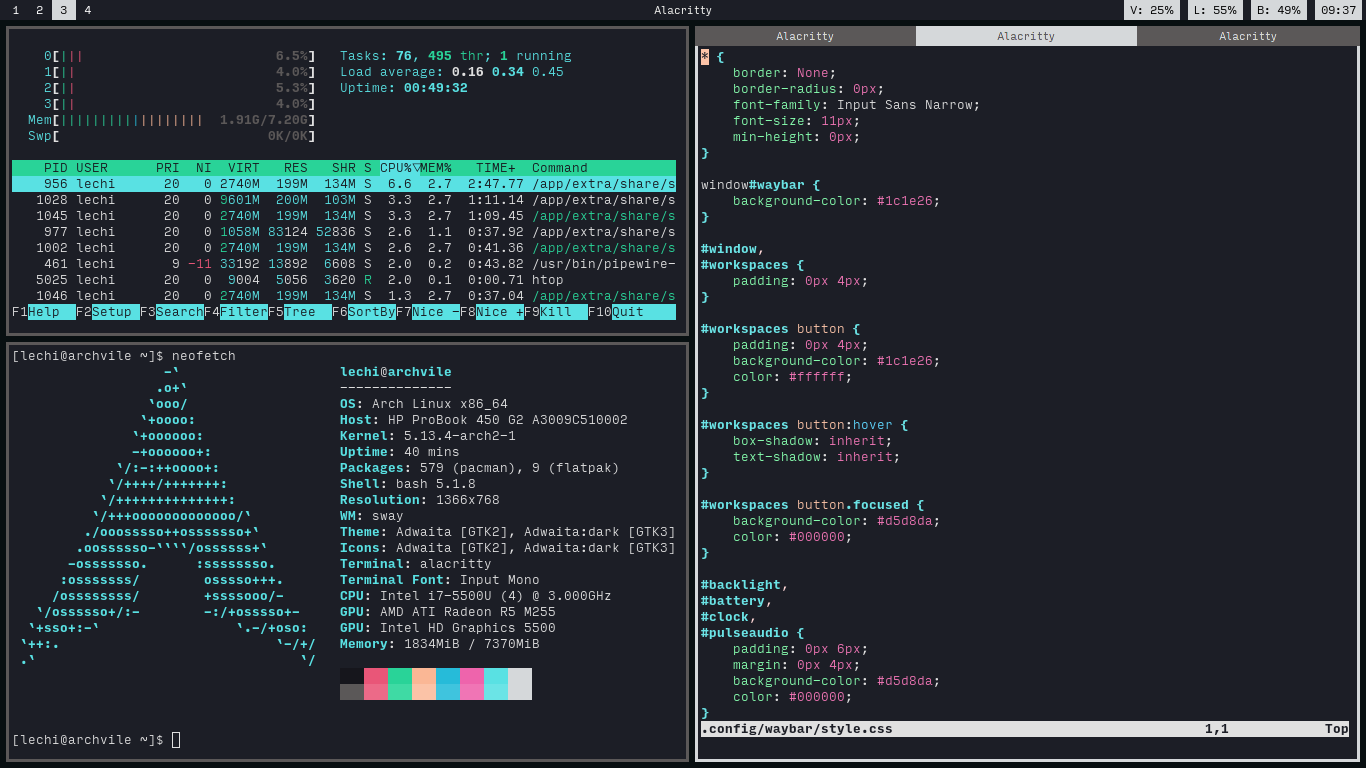Click the focused workspace 3 button

(63, 10)
